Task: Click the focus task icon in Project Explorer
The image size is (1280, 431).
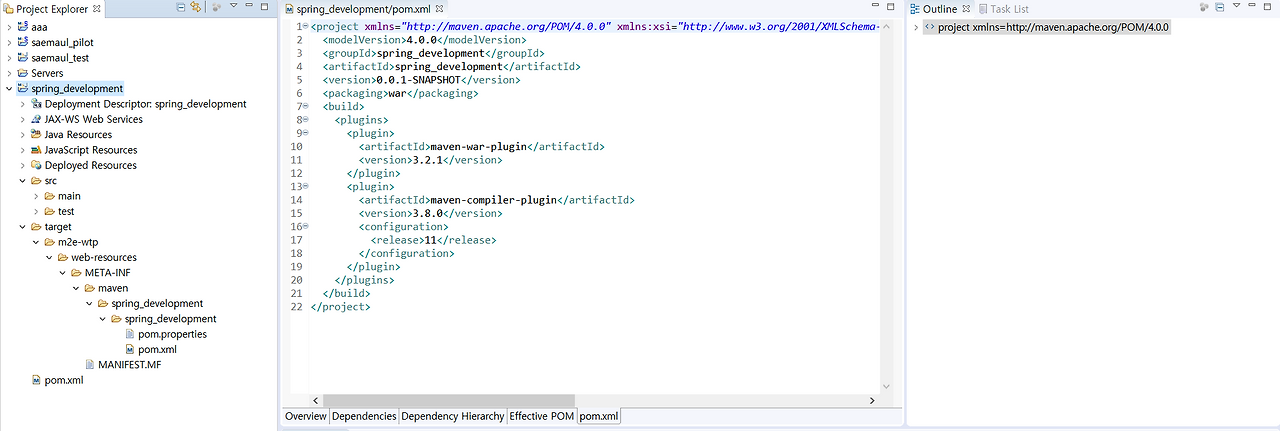Action: (x=216, y=7)
